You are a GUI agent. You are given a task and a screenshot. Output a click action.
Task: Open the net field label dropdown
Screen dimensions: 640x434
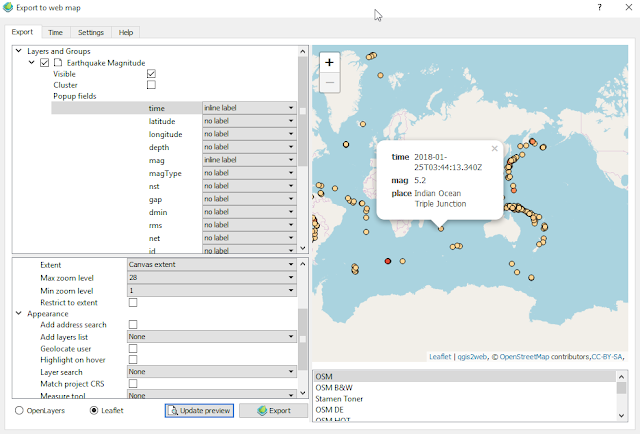pos(249,238)
